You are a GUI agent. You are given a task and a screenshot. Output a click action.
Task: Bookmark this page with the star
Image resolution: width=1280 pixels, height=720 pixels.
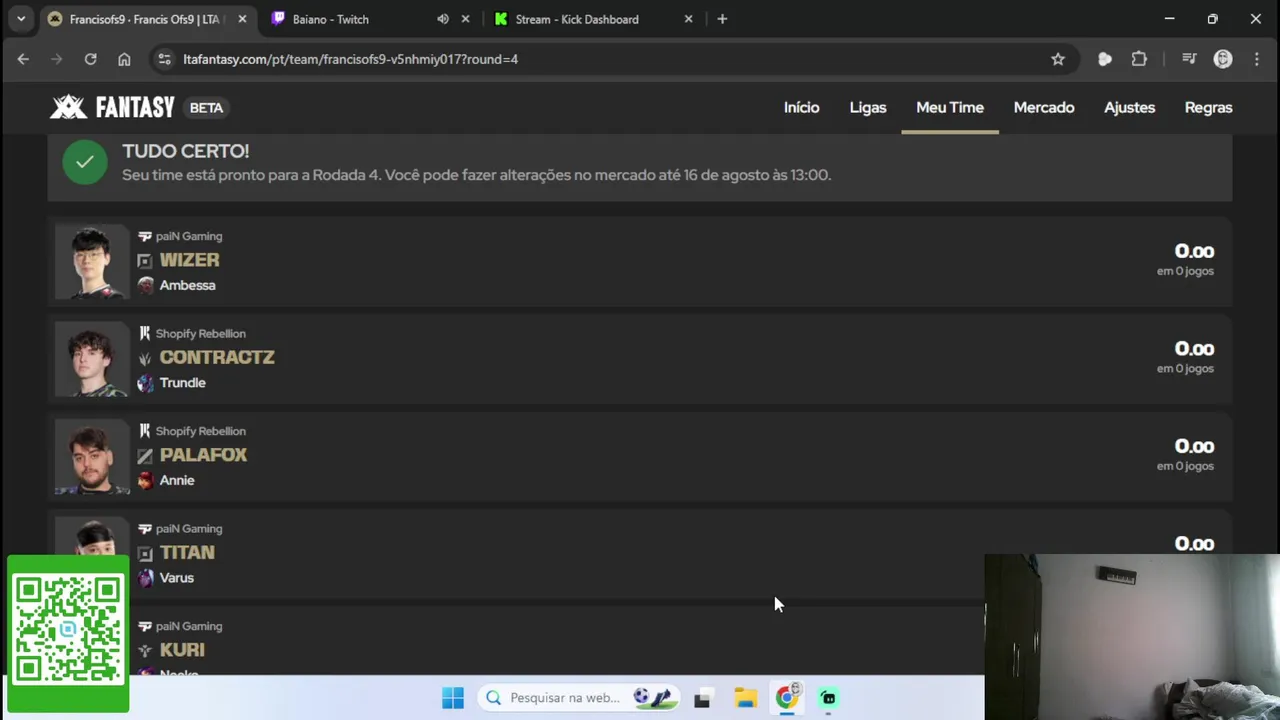pyautogui.click(x=1058, y=59)
